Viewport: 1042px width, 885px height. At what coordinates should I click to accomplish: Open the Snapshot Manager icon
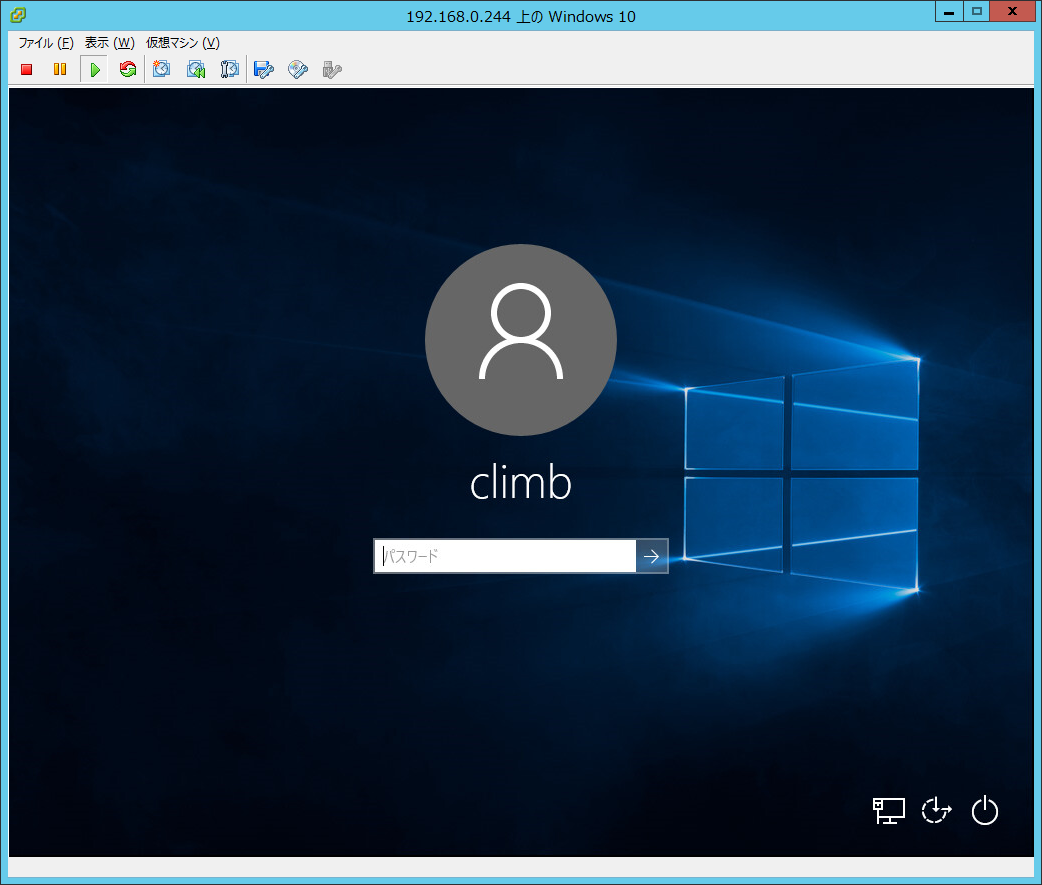(229, 69)
